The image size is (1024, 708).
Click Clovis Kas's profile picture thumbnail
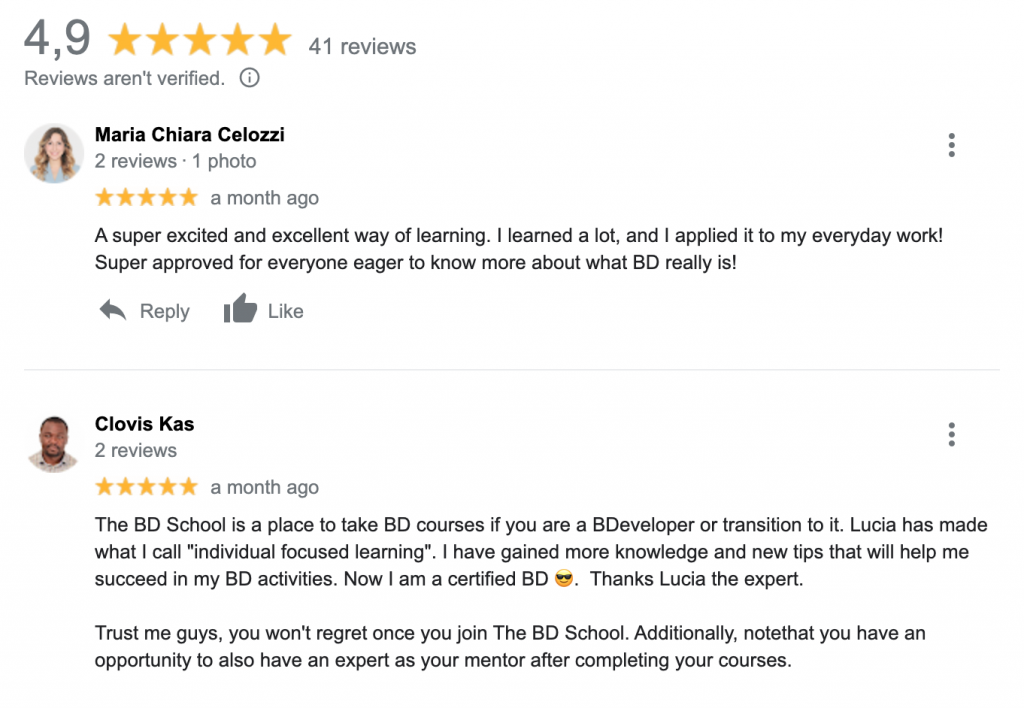tap(53, 443)
